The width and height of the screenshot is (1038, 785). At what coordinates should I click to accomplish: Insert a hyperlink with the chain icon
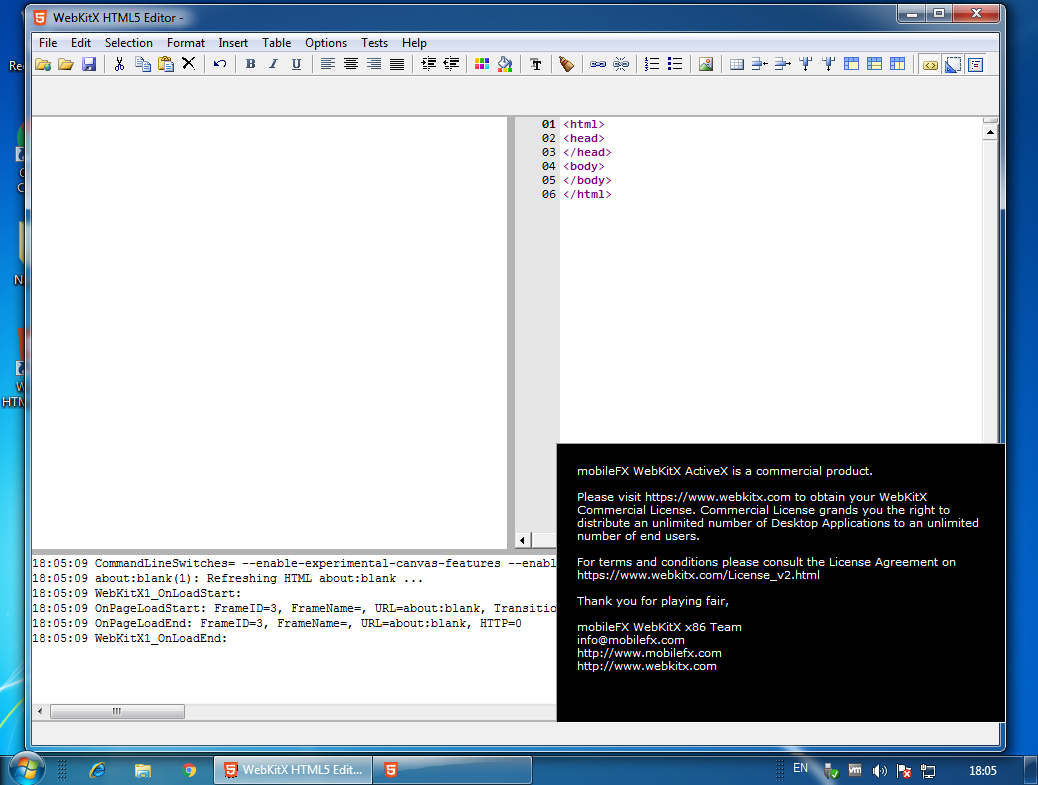[598, 64]
